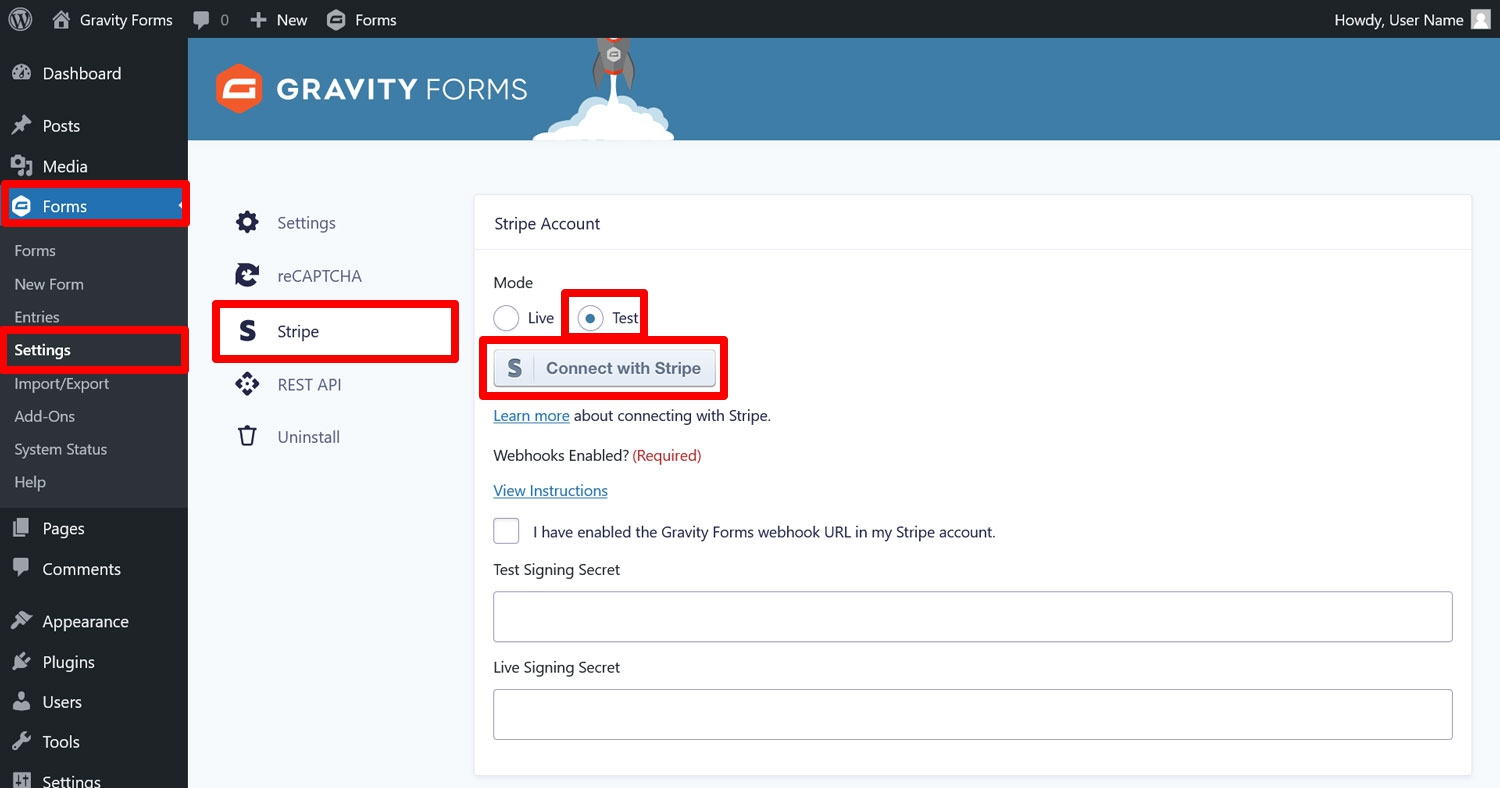Image resolution: width=1500 pixels, height=788 pixels.
Task: Open Users label in the sidebar
Action: [x=62, y=702]
